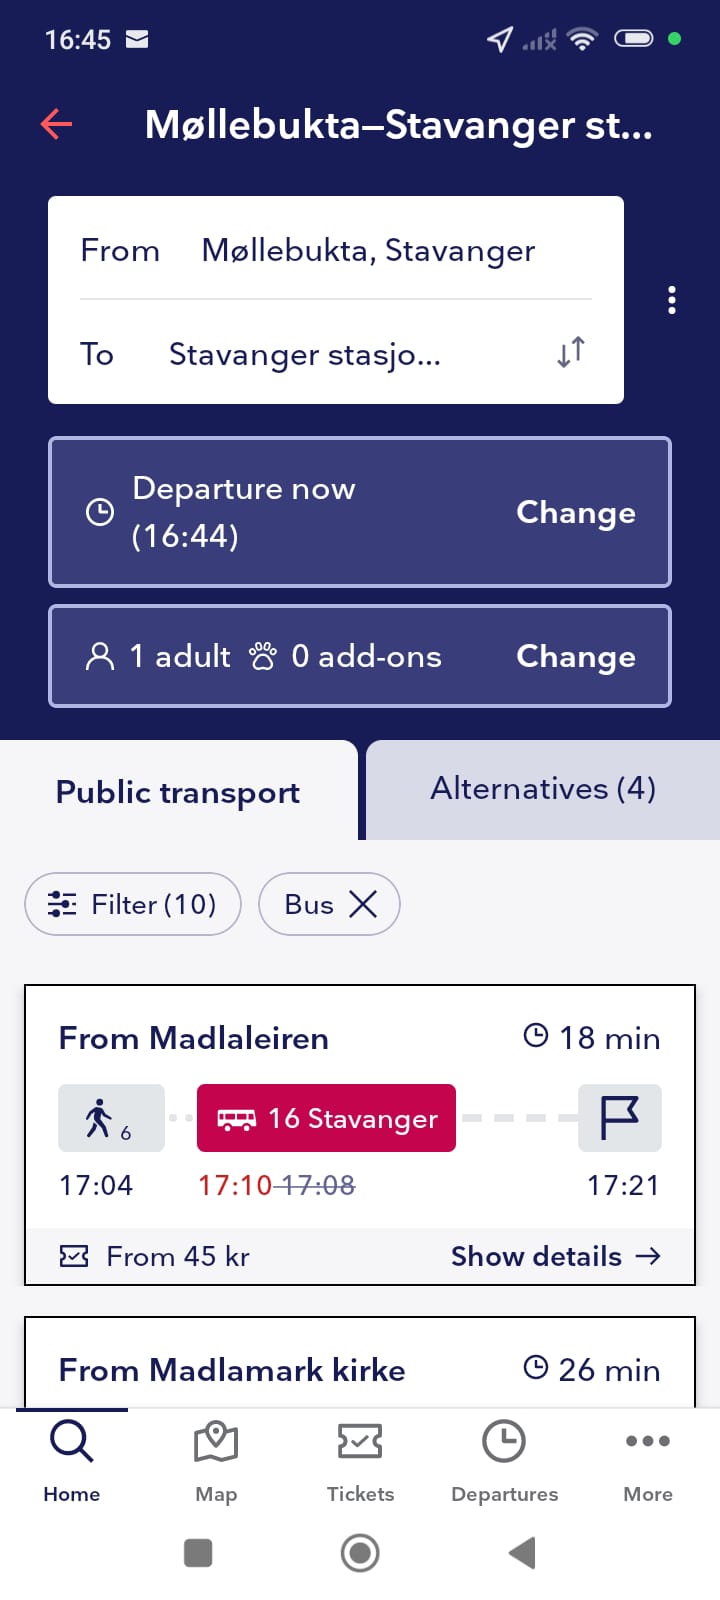
Task: Switch to Alternatives (4) tab
Action: [x=543, y=789]
